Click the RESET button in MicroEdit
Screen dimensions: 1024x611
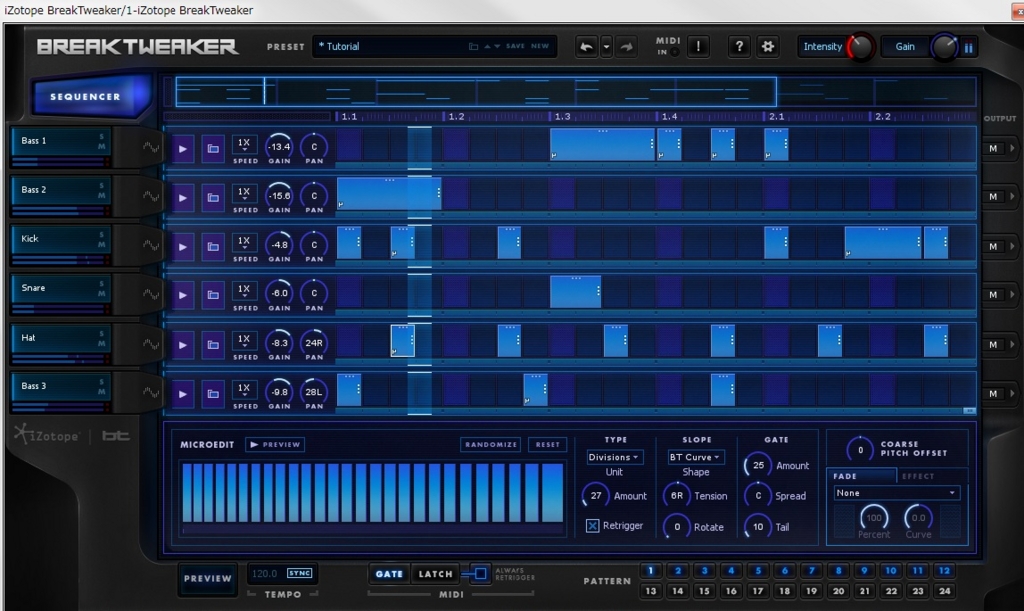(547, 444)
